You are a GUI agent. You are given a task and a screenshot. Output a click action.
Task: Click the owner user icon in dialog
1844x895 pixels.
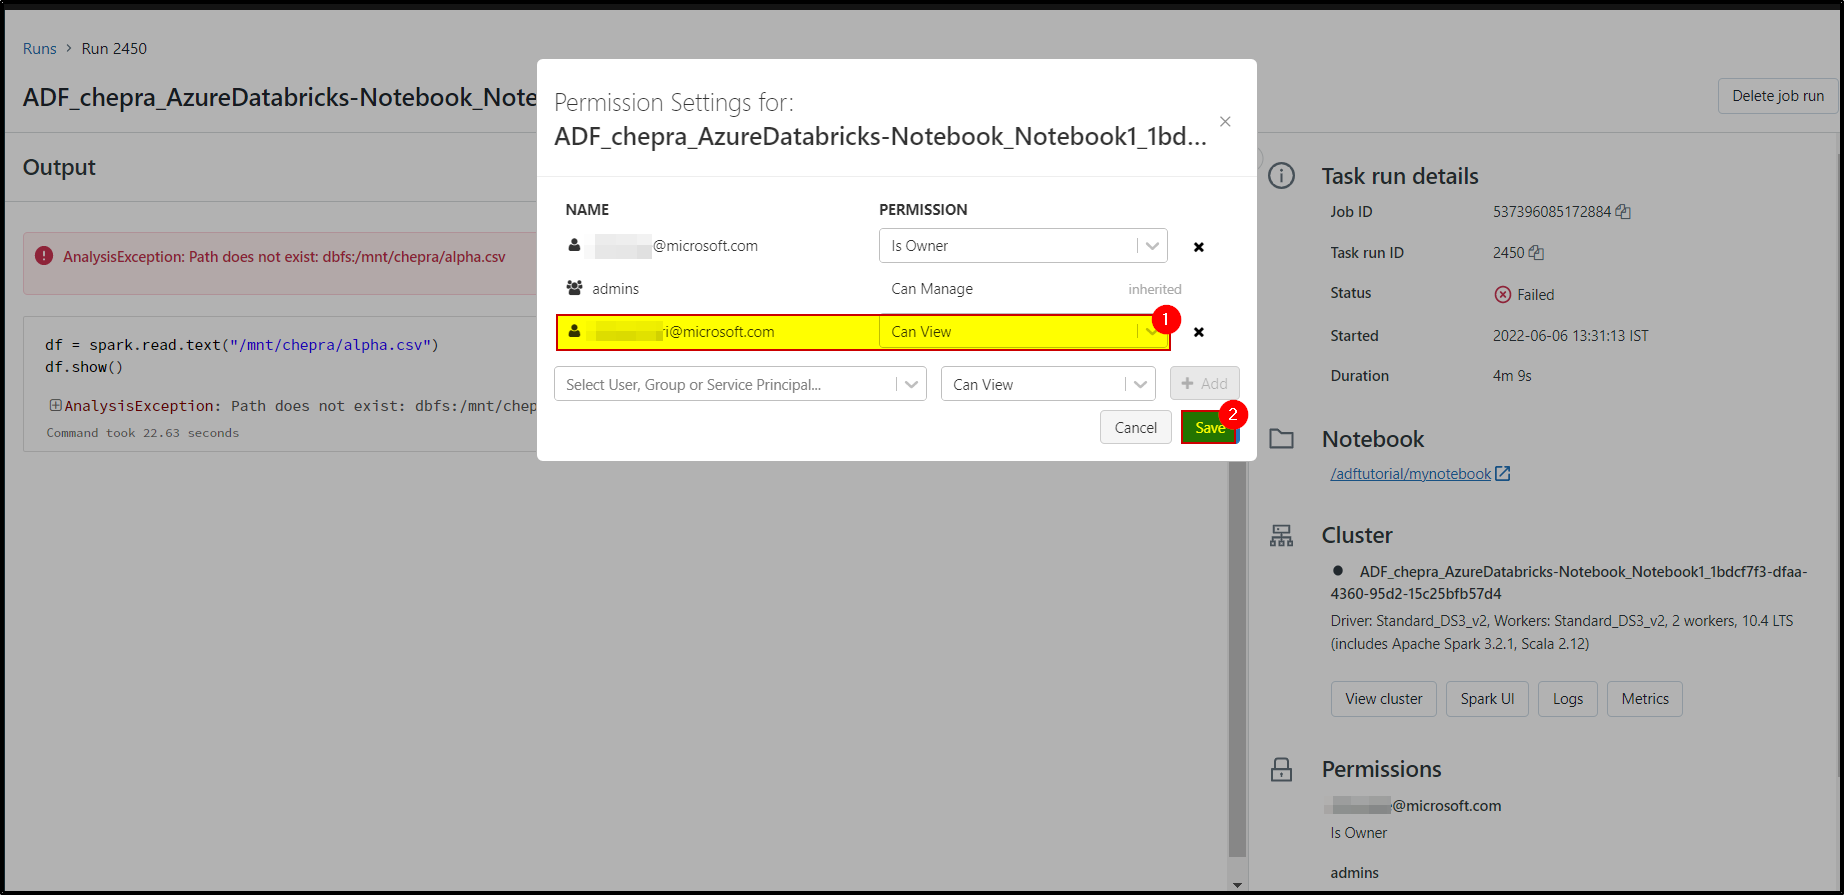click(574, 245)
